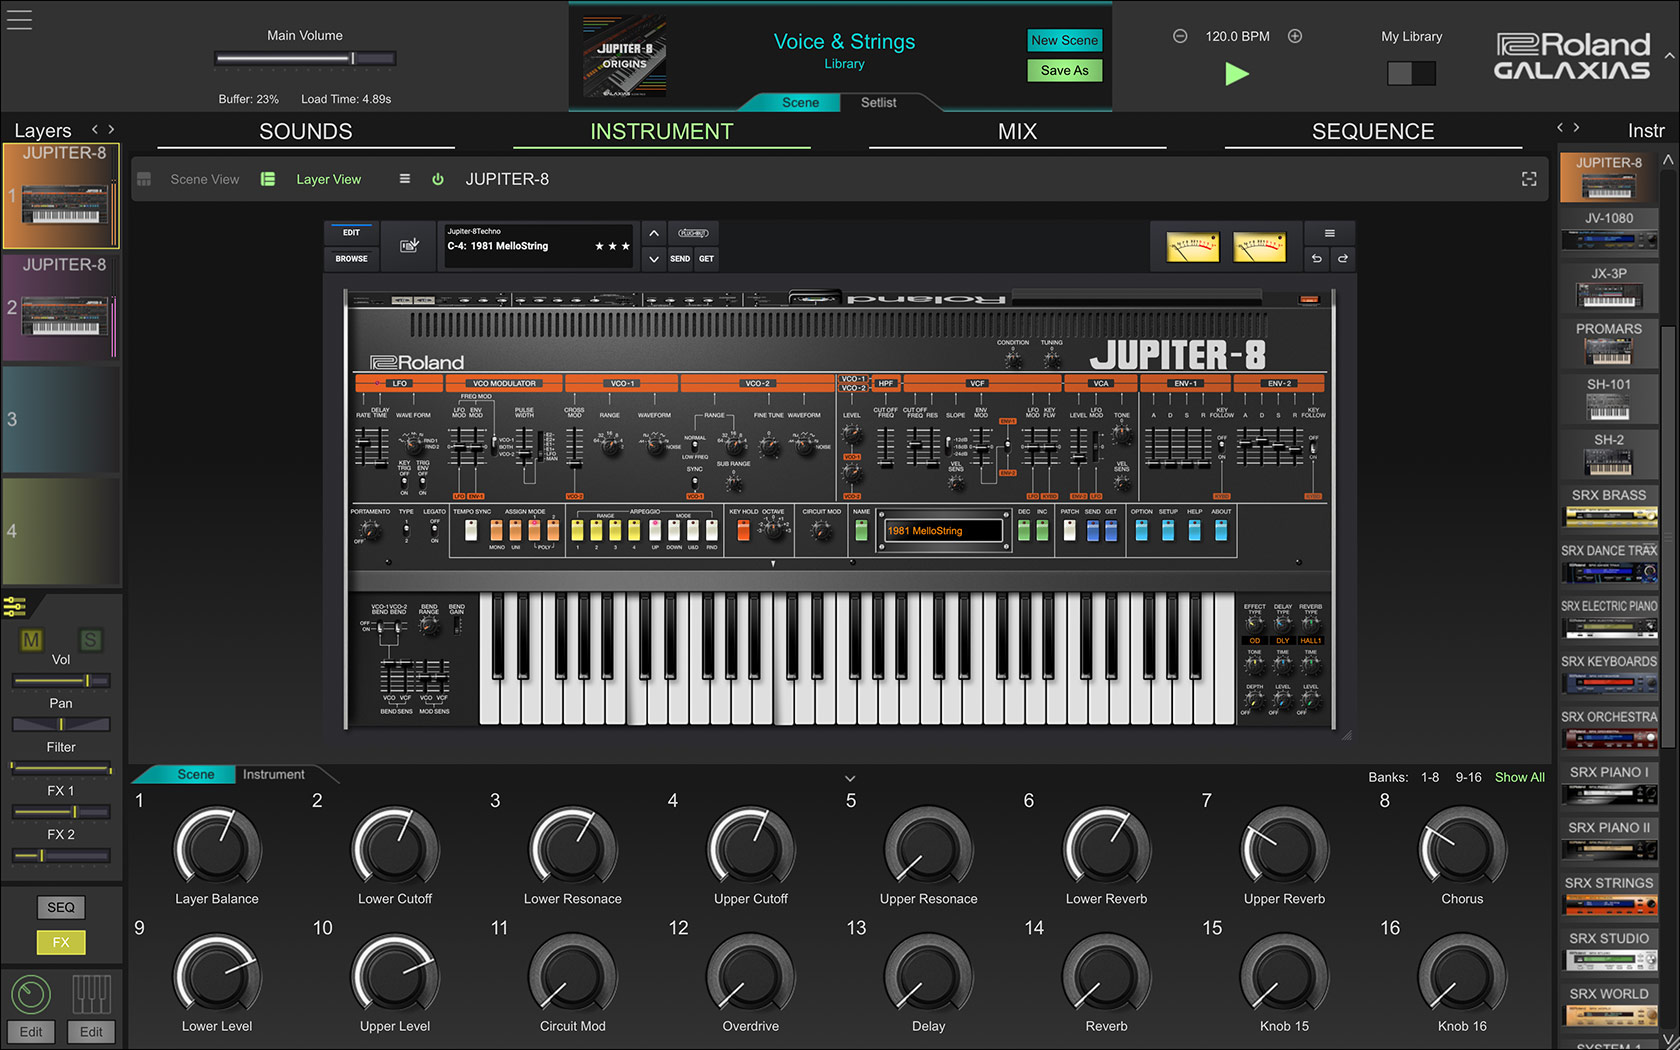Image resolution: width=1680 pixels, height=1050 pixels.
Task: Redo the last plugin edit
Action: click(1343, 258)
